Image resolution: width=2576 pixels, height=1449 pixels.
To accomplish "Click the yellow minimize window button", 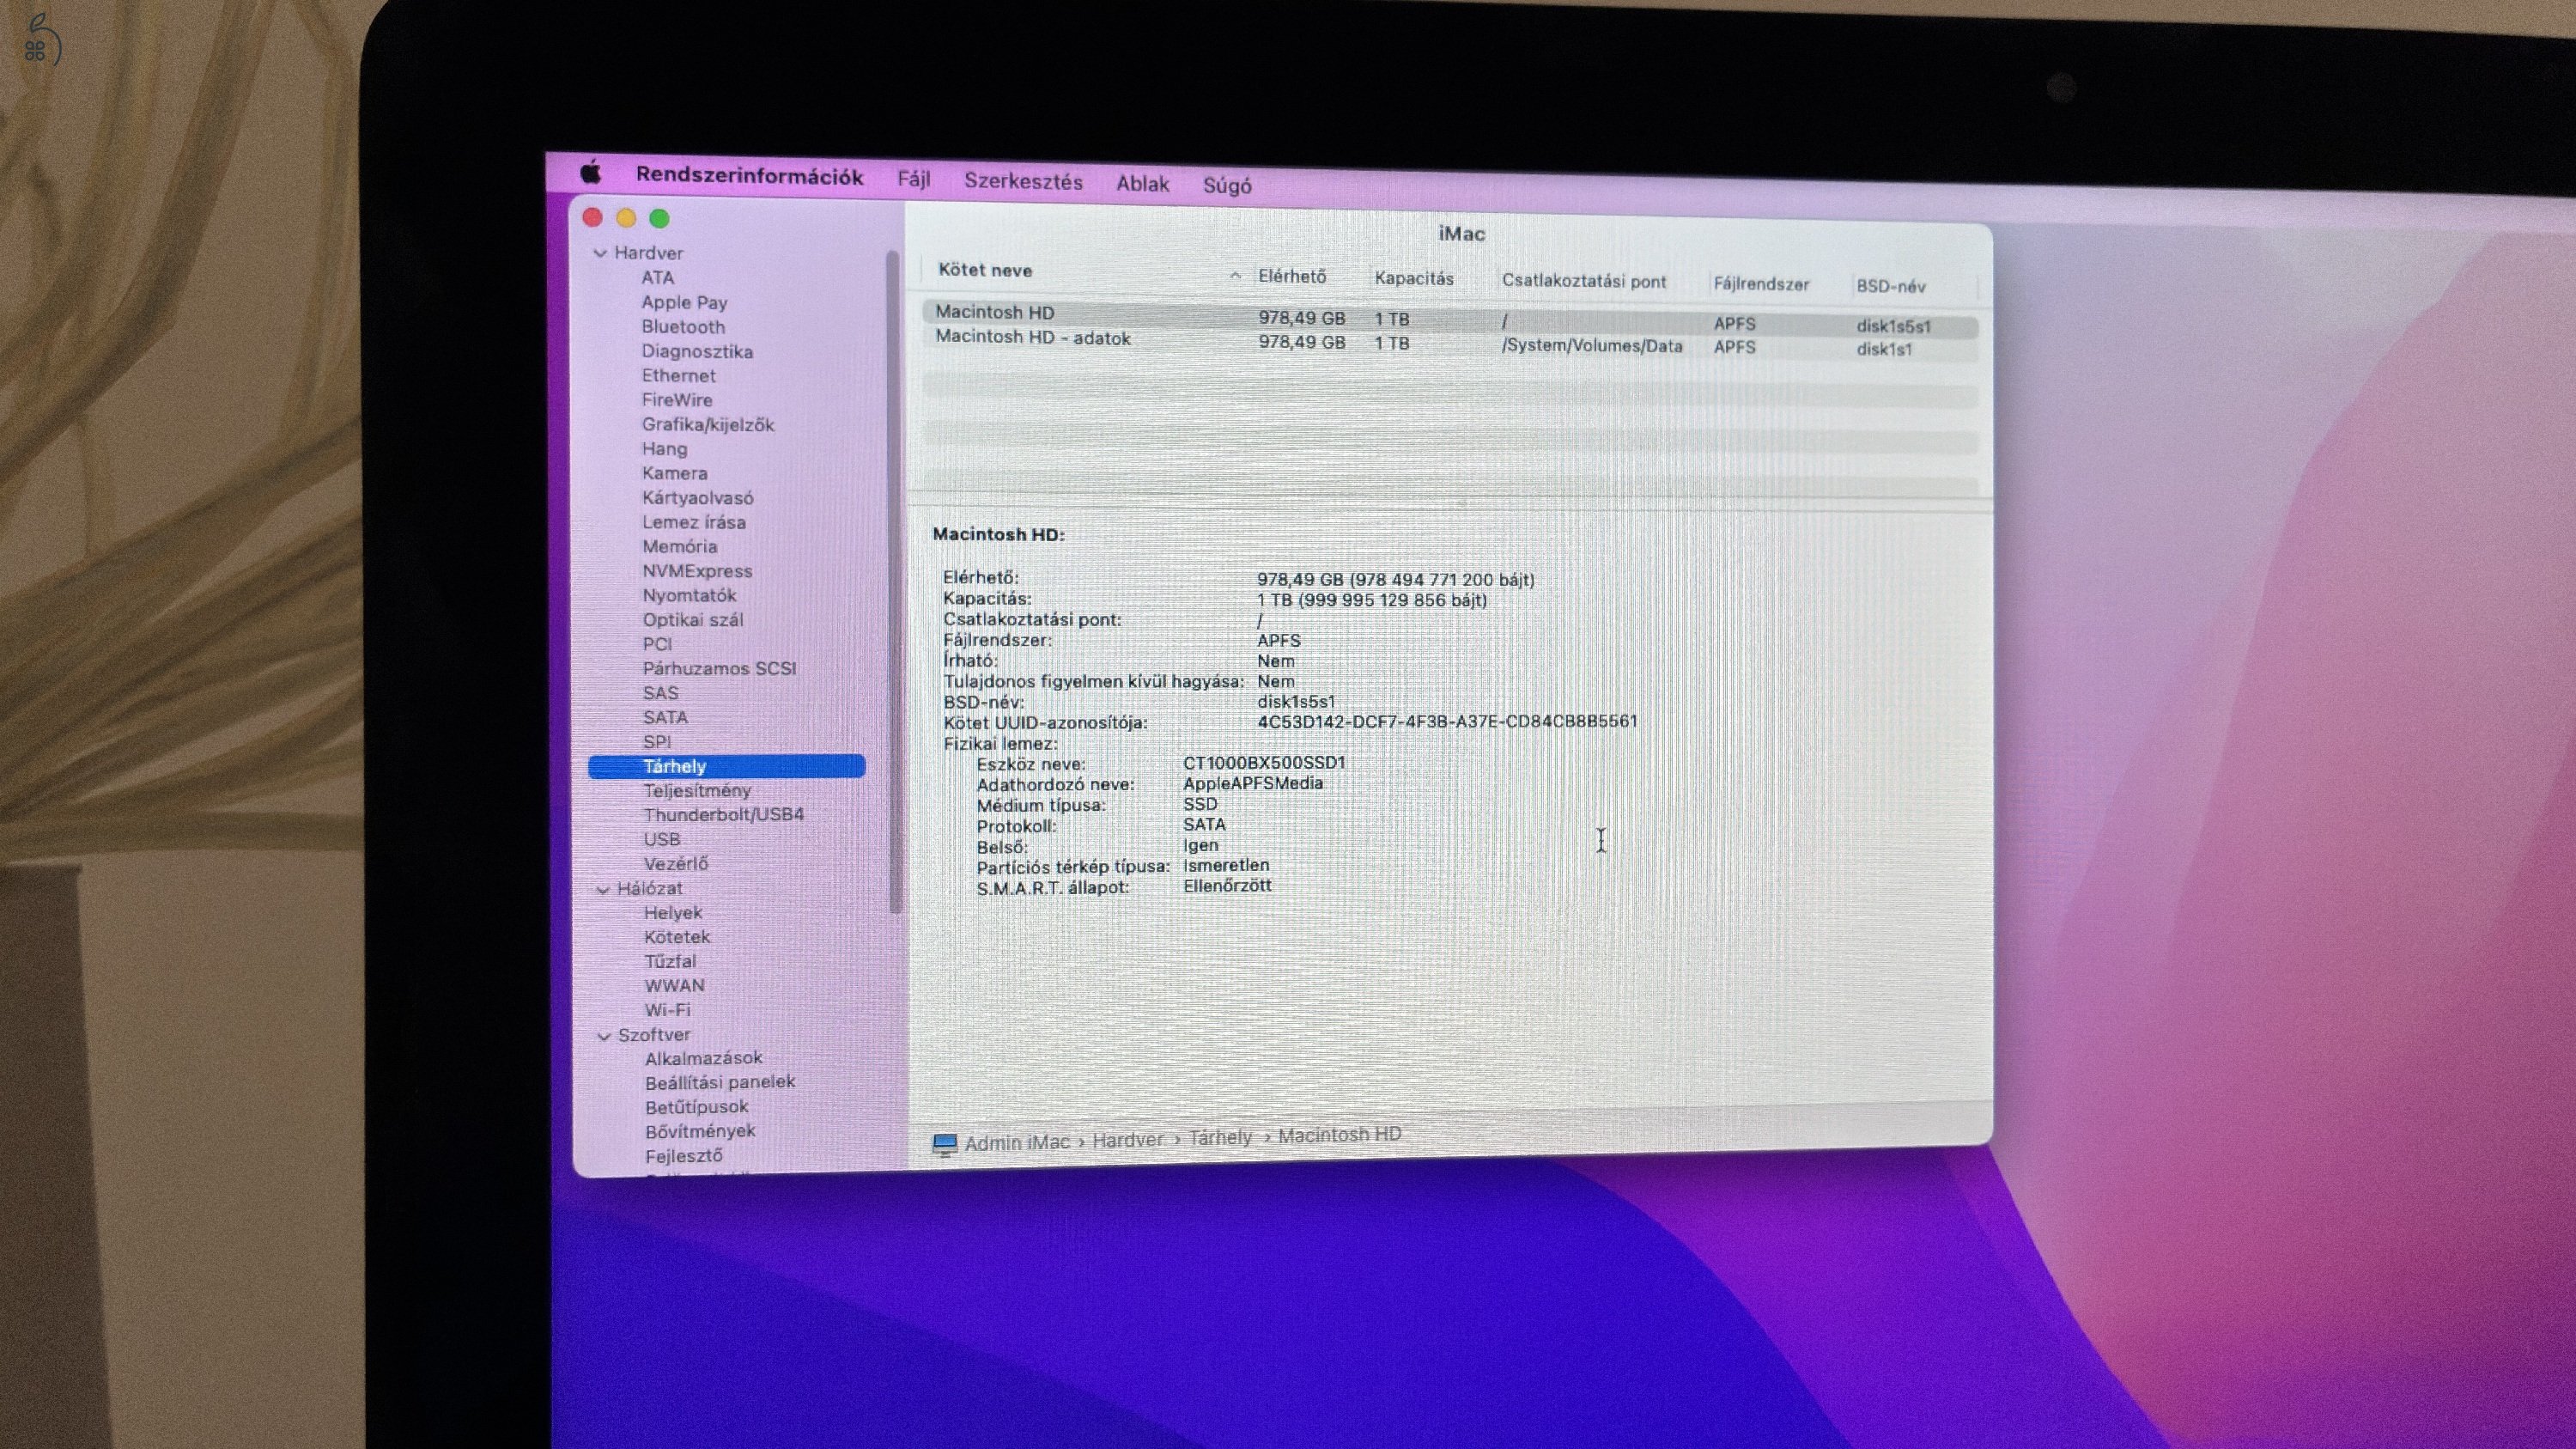I will 626,218.
